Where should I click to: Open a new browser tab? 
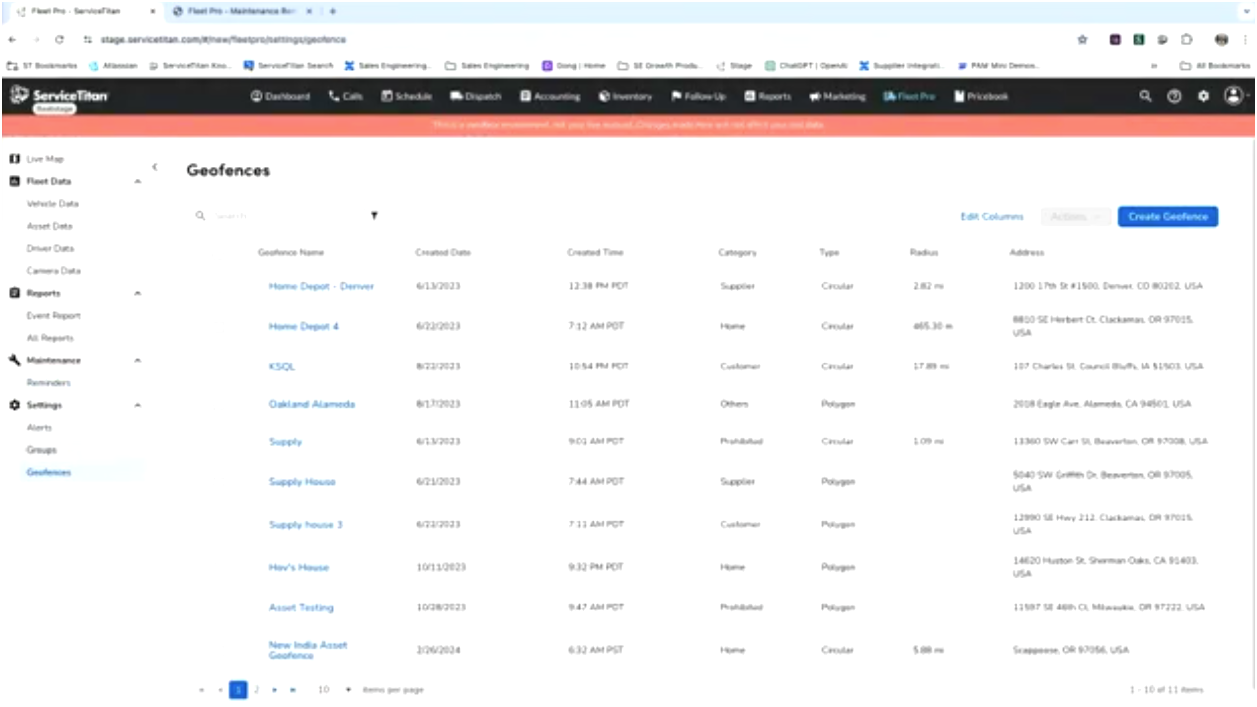pyautogui.click(x=332, y=11)
